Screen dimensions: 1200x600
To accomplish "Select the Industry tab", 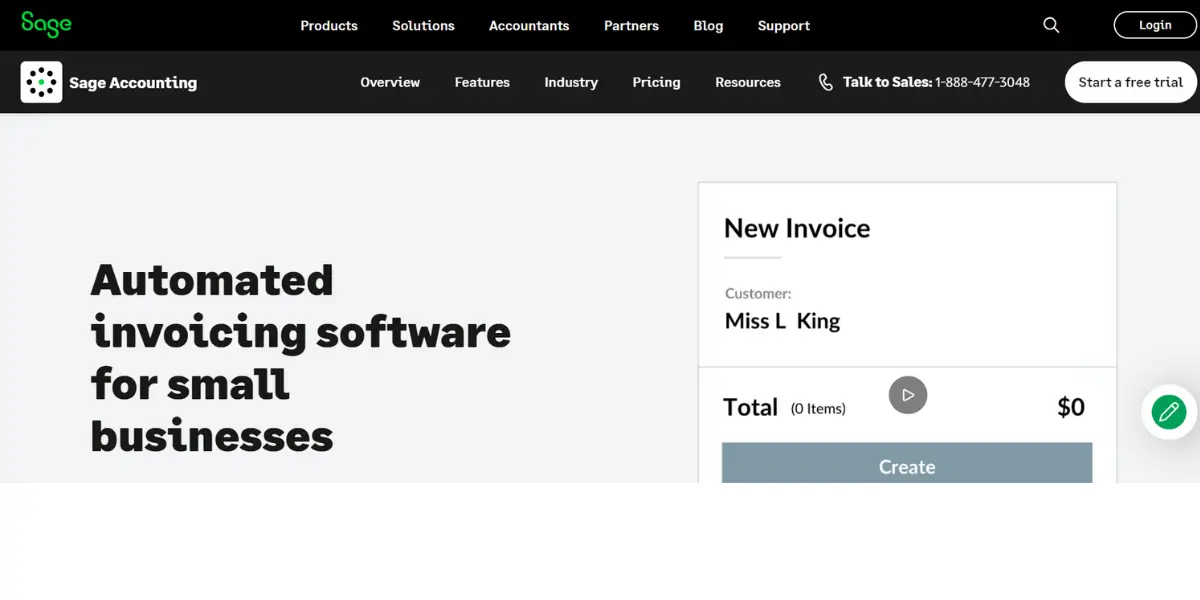I will 571,82.
